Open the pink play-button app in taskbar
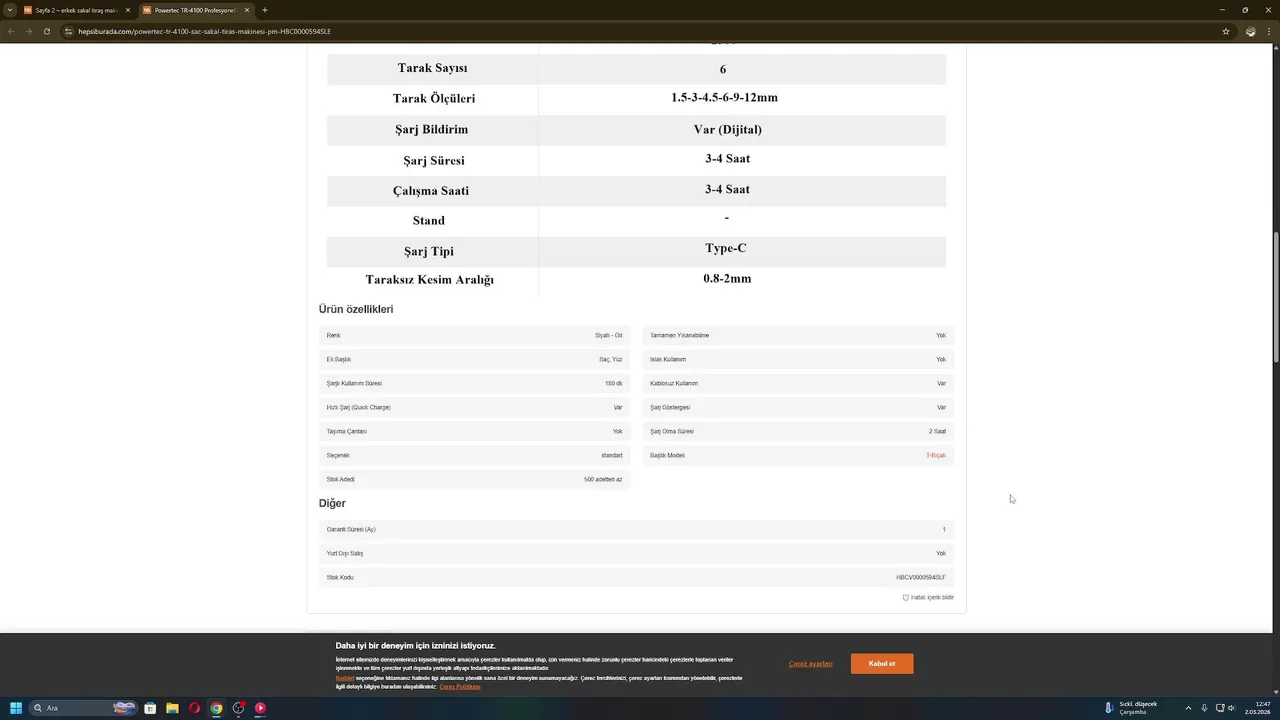The width and height of the screenshot is (1280, 720). click(x=260, y=708)
